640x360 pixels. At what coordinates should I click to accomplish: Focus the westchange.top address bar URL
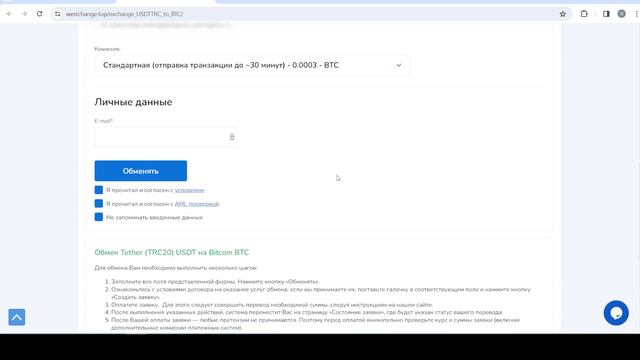click(x=124, y=14)
